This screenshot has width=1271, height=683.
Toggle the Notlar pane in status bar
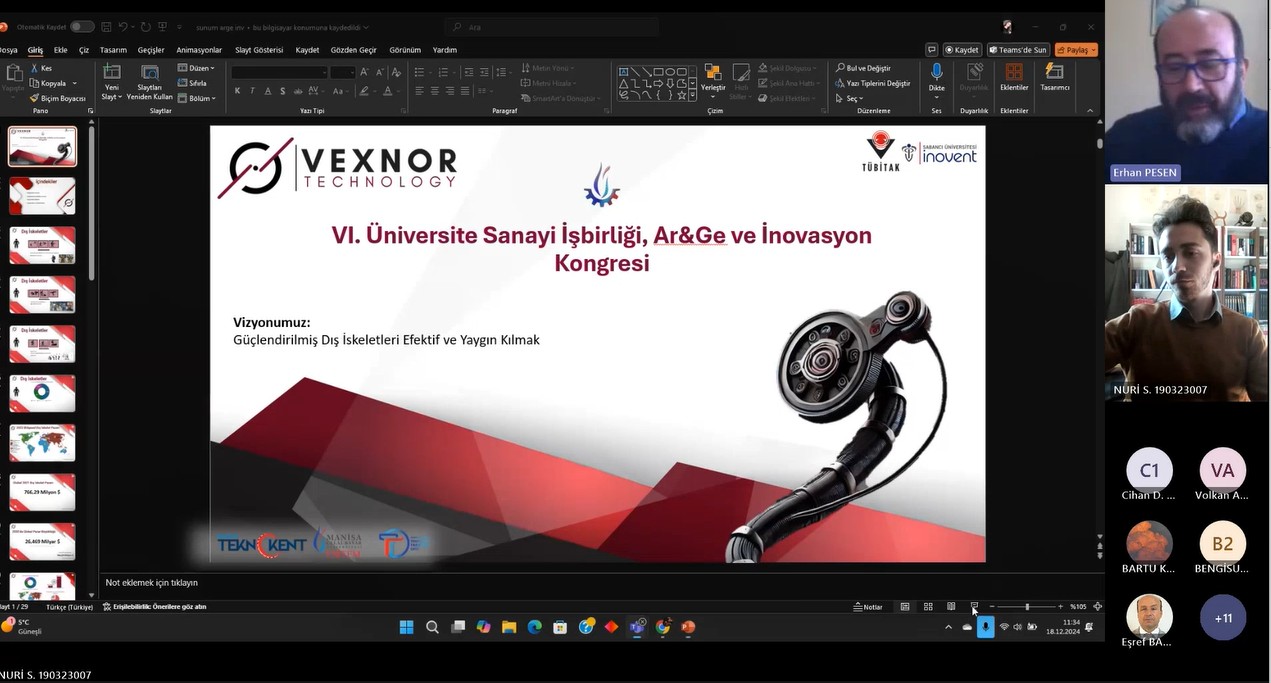[x=868, y=607]
